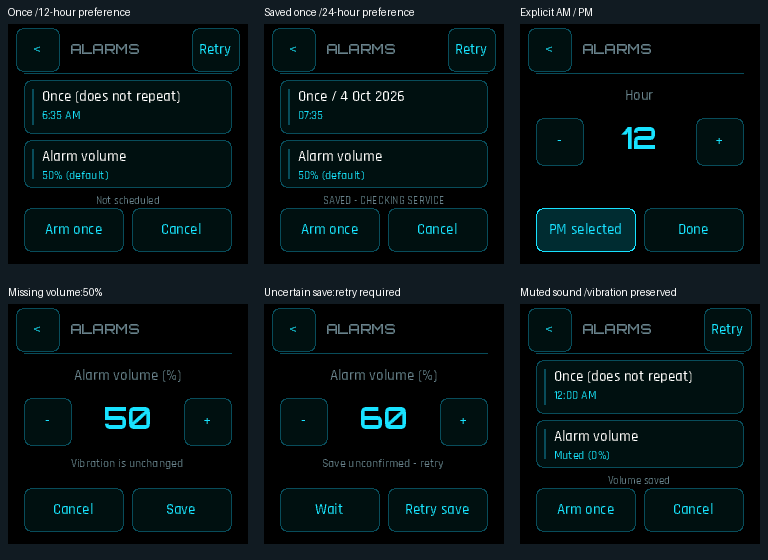Increase hour with plus button

720,142
